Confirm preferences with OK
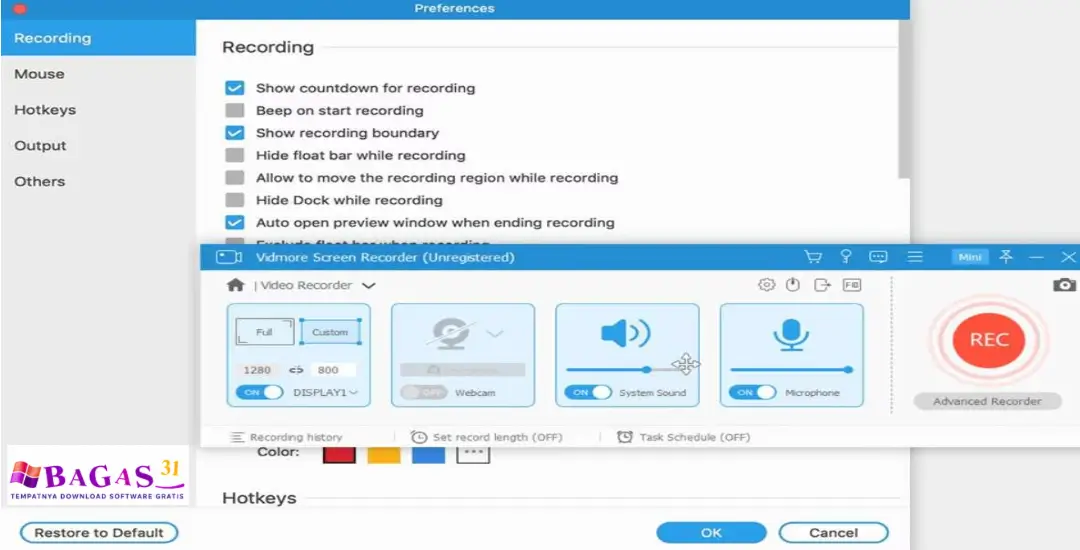This screenshot has width=1080, height=550. (712, 533)
